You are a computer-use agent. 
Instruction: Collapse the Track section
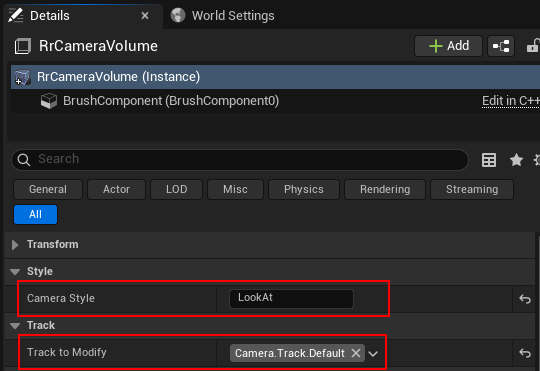[15, 326]
